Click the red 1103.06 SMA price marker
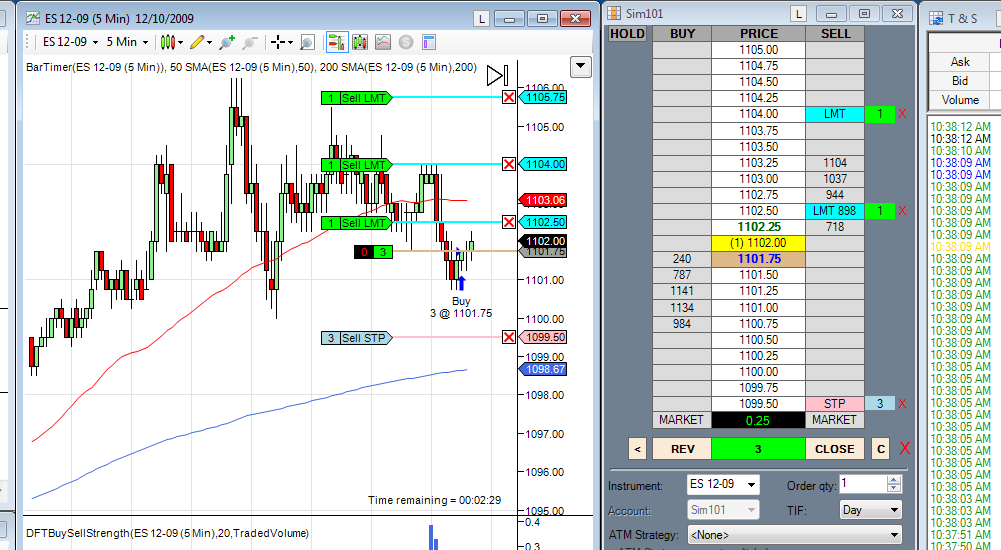 (543, 200)
